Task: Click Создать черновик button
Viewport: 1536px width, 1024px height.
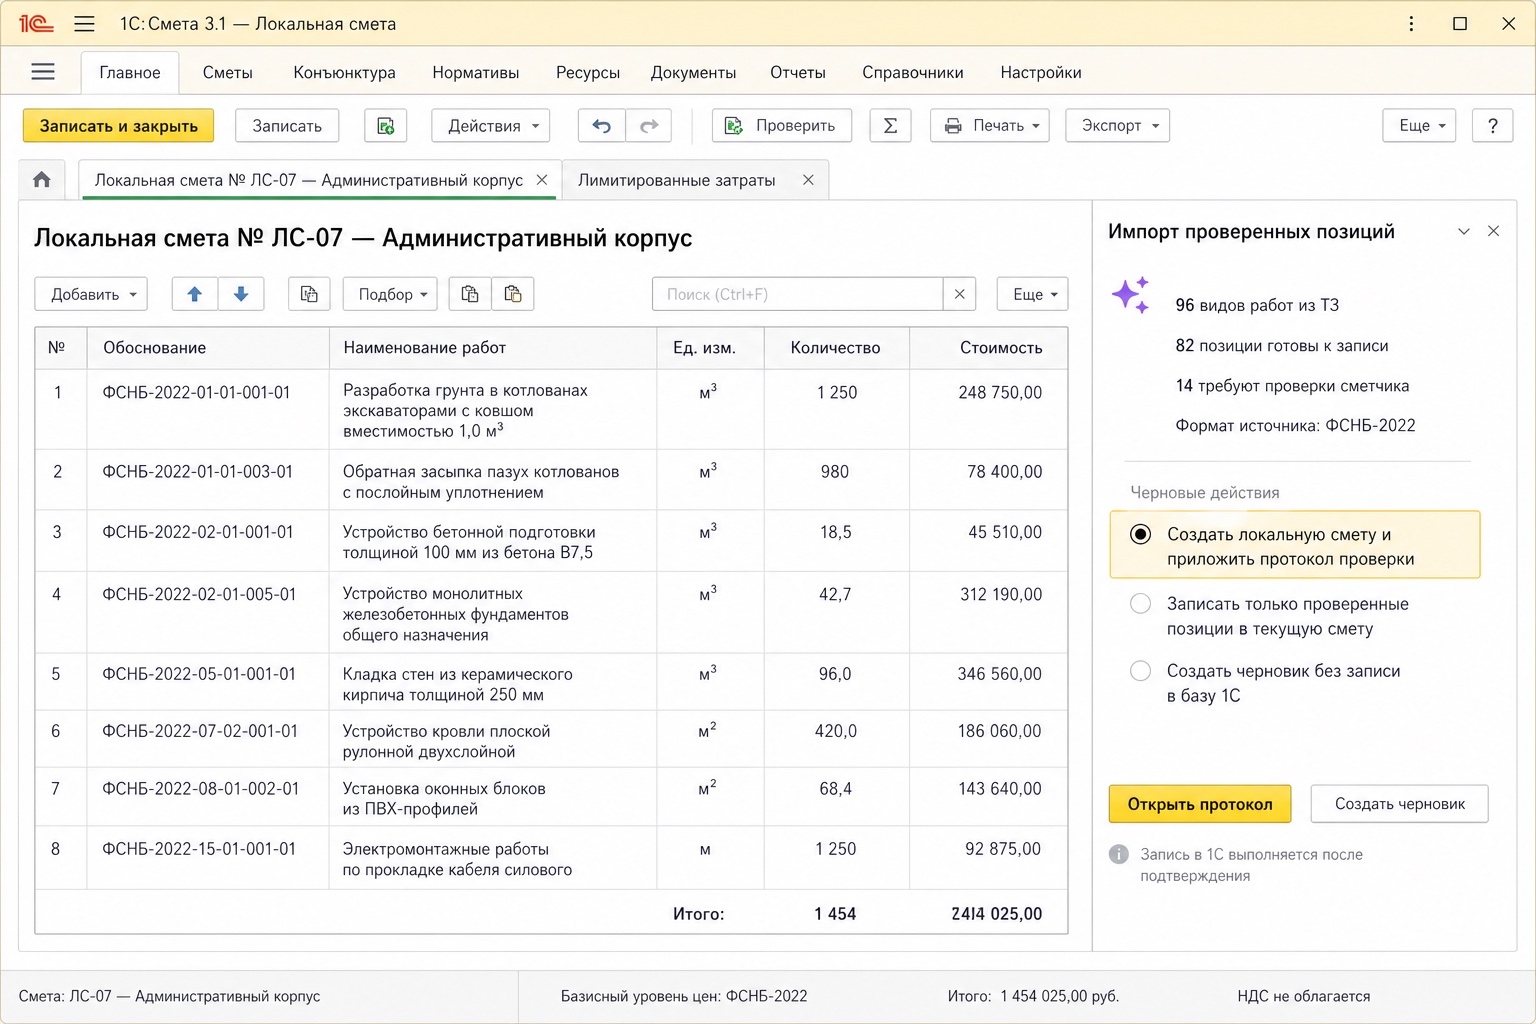Action: click(x=1399, y=804)
